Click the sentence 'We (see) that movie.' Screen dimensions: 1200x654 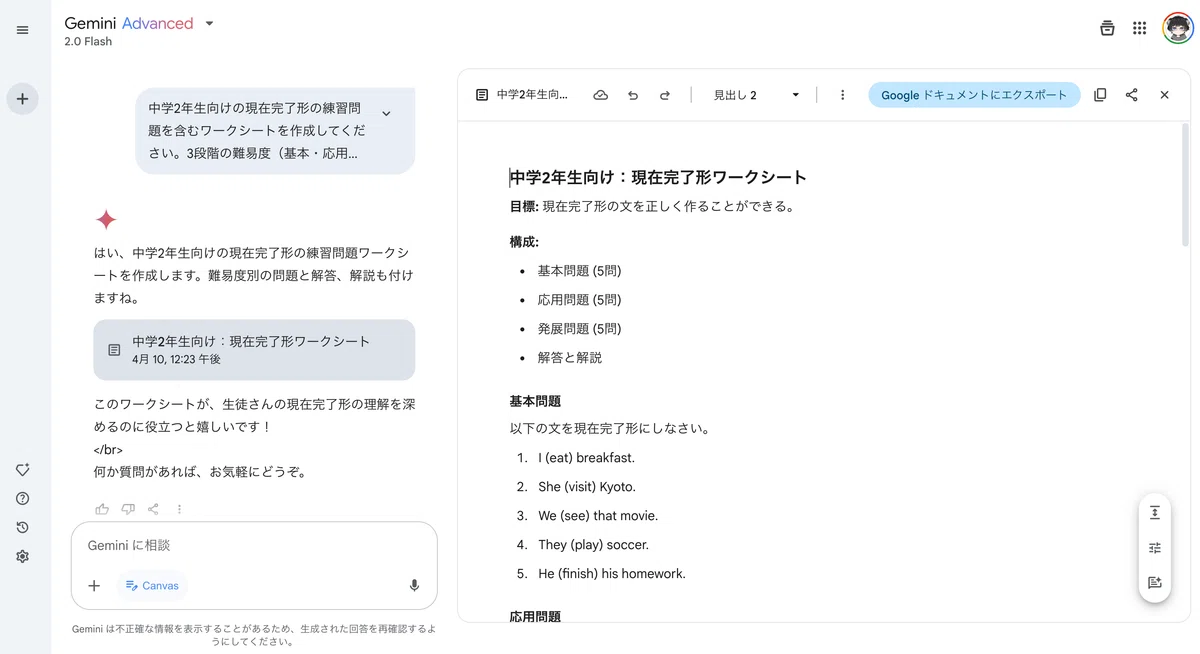[598, 516]
